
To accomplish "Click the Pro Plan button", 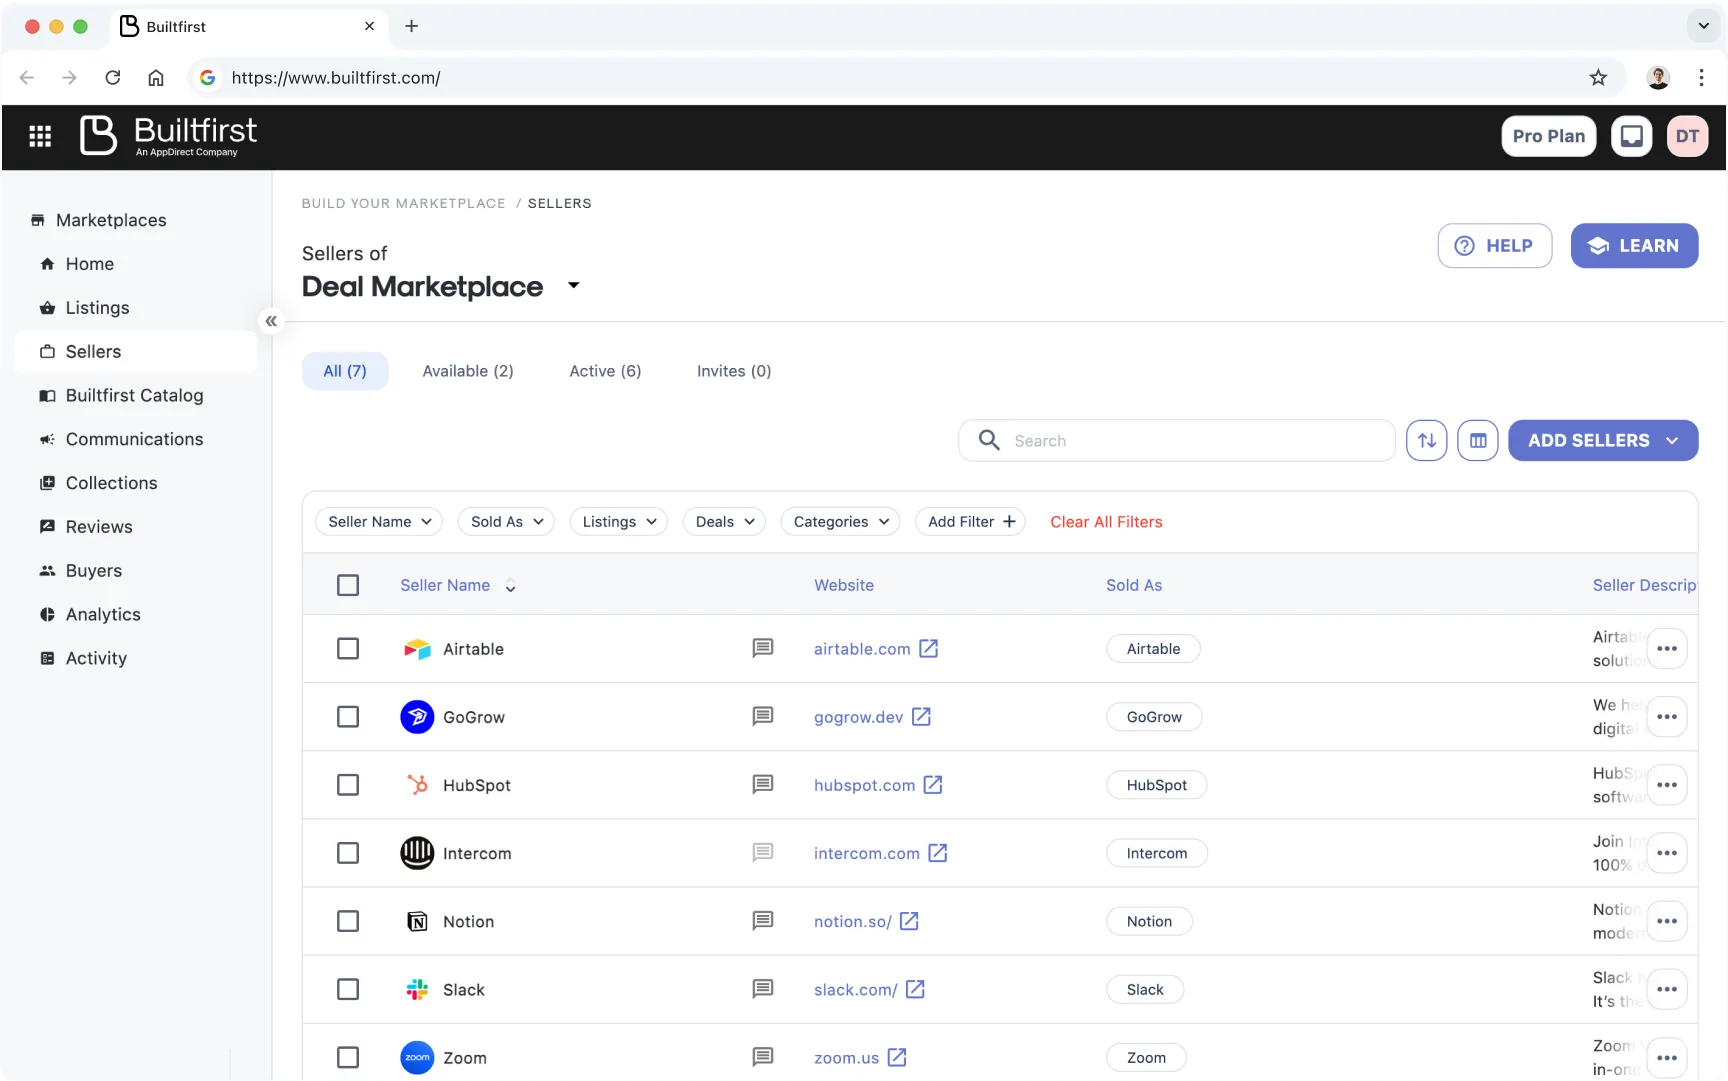I will point(1549,136).
